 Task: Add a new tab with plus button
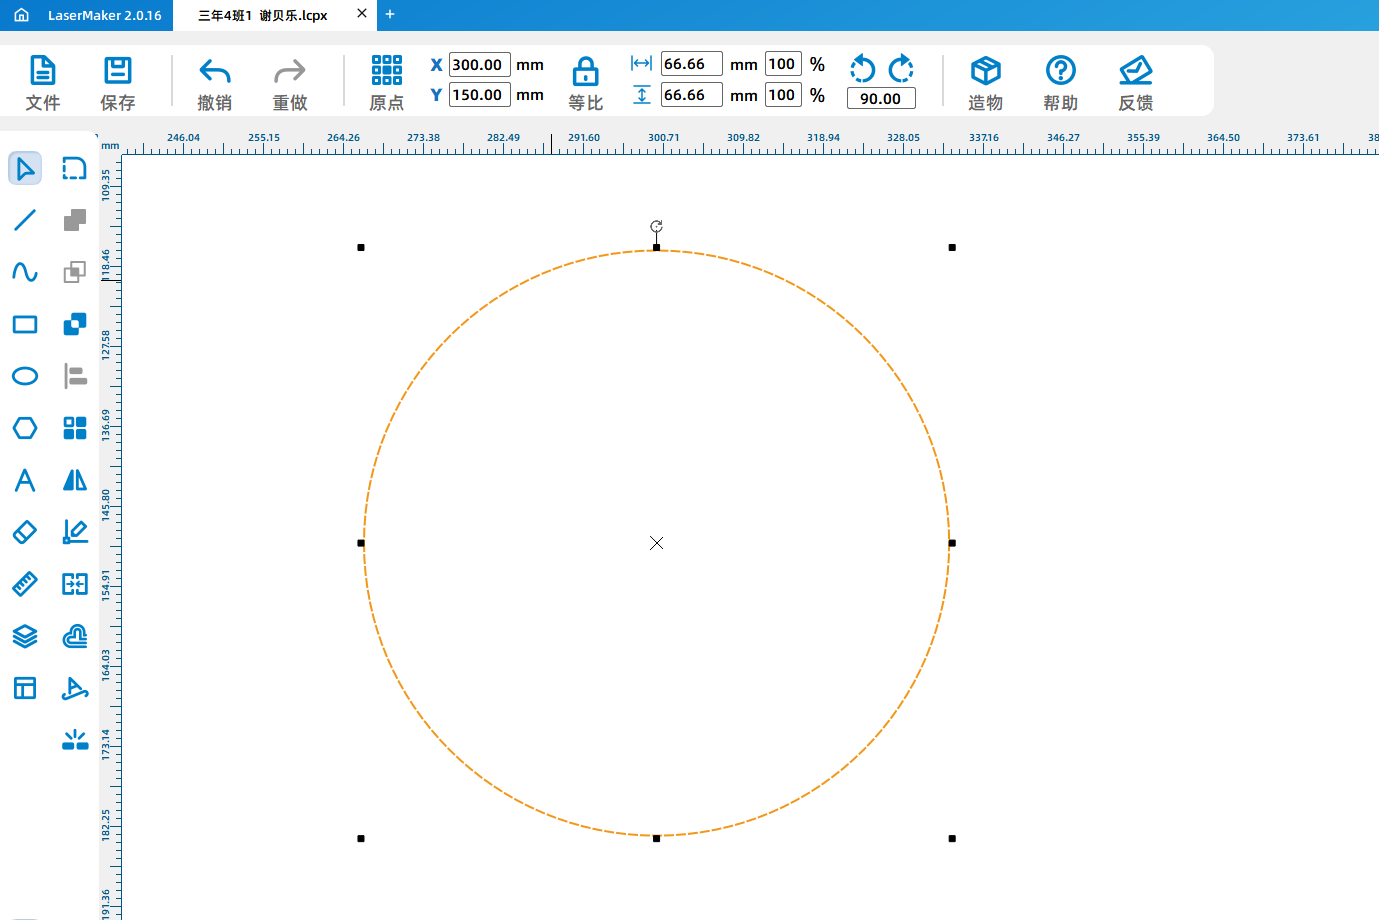pos(390,14)
